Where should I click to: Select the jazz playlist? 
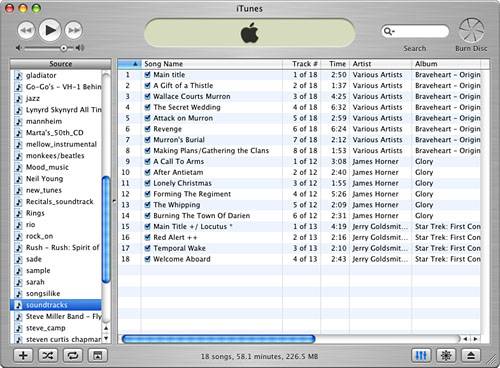pos(56,98)
